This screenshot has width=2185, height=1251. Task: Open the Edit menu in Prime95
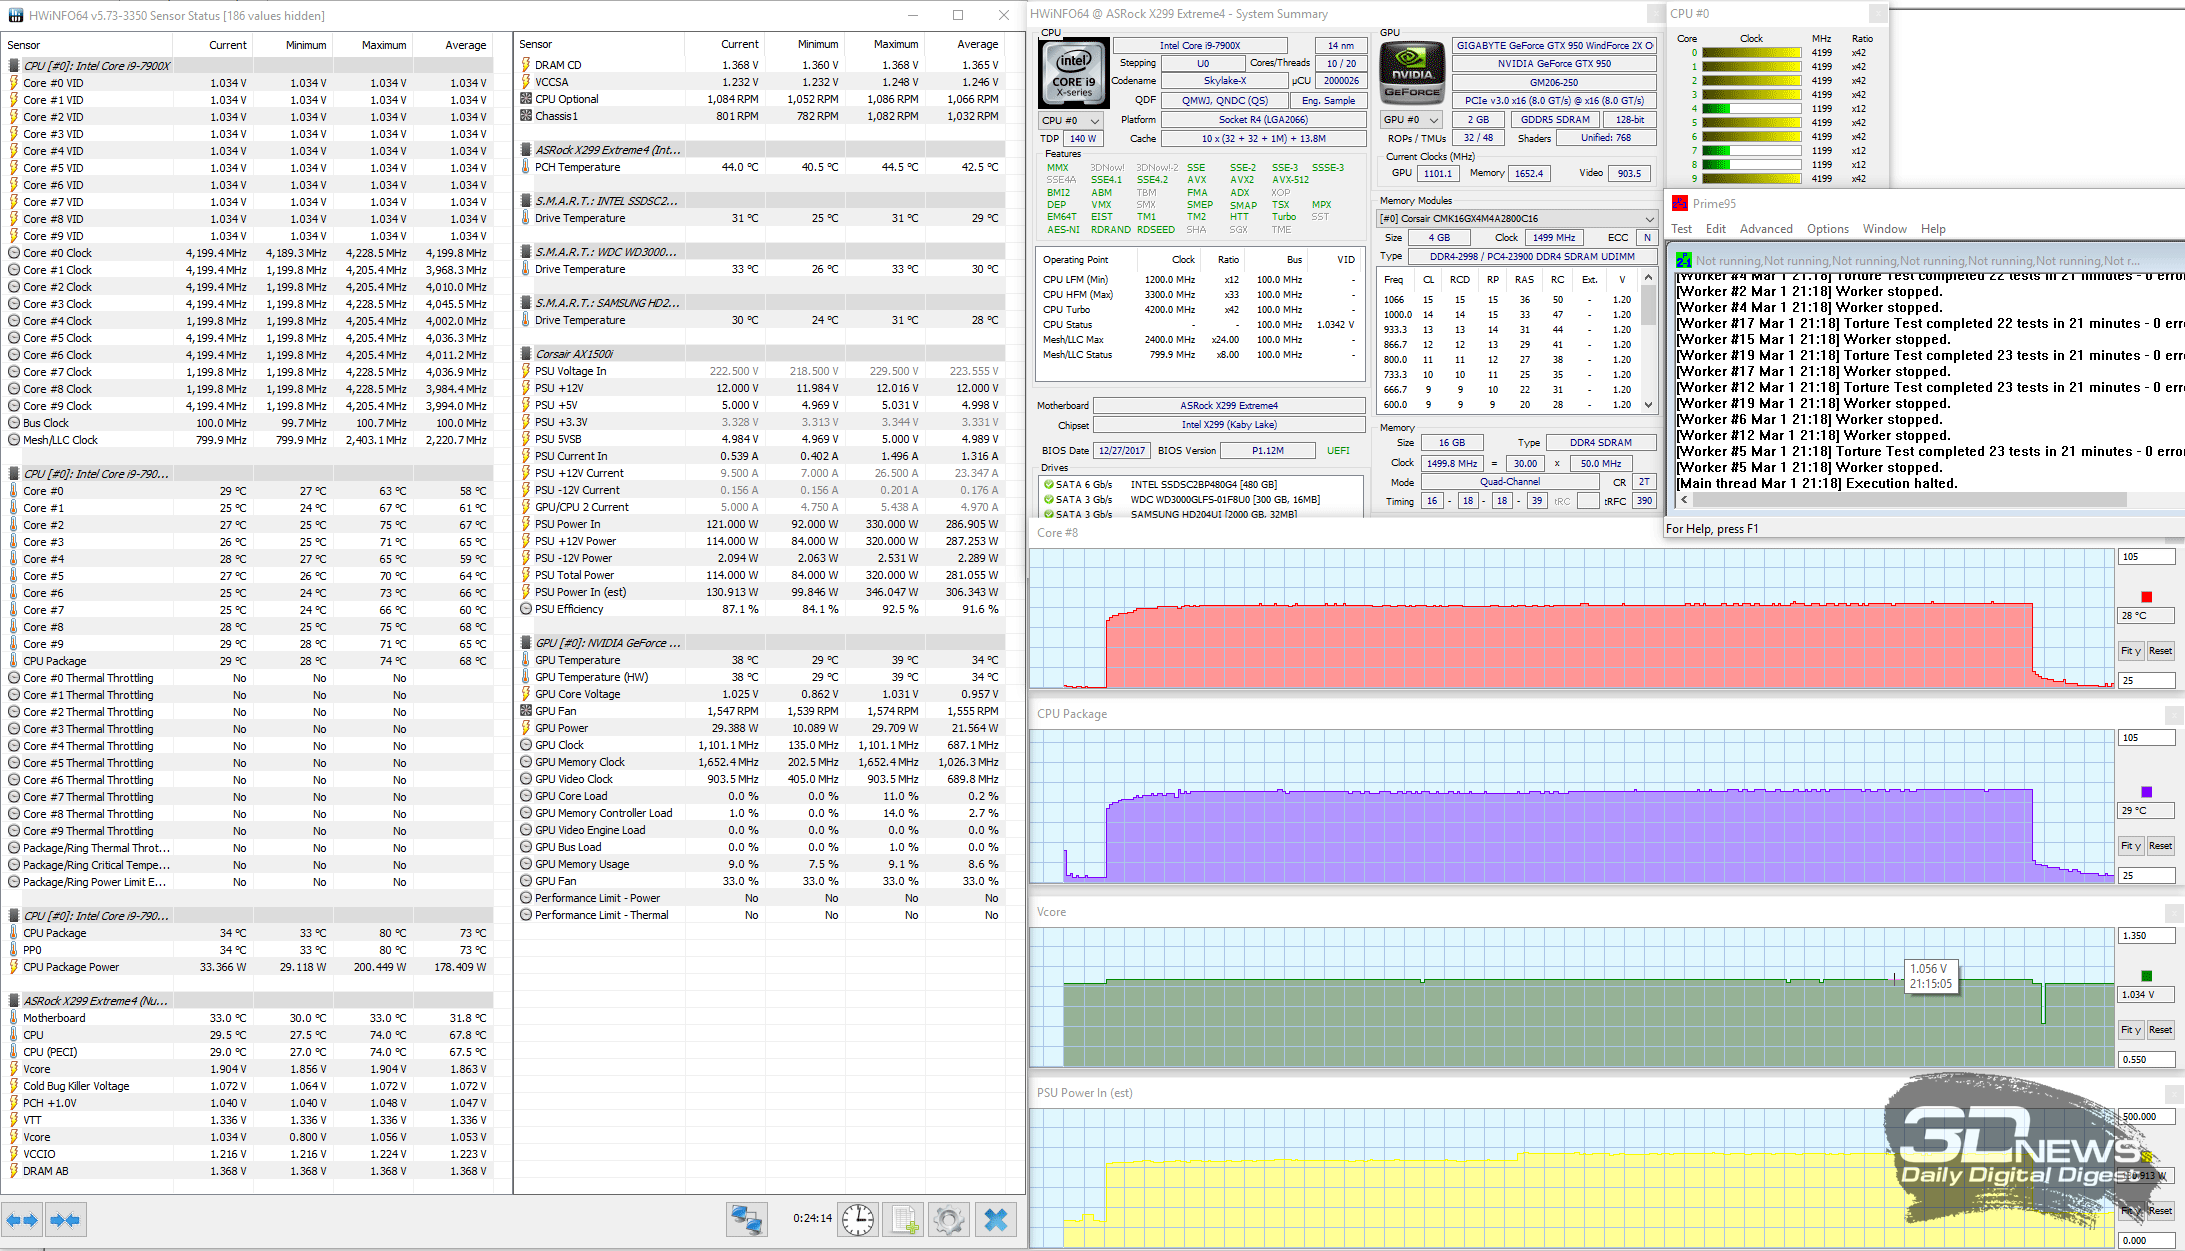tap(1716, 229)
